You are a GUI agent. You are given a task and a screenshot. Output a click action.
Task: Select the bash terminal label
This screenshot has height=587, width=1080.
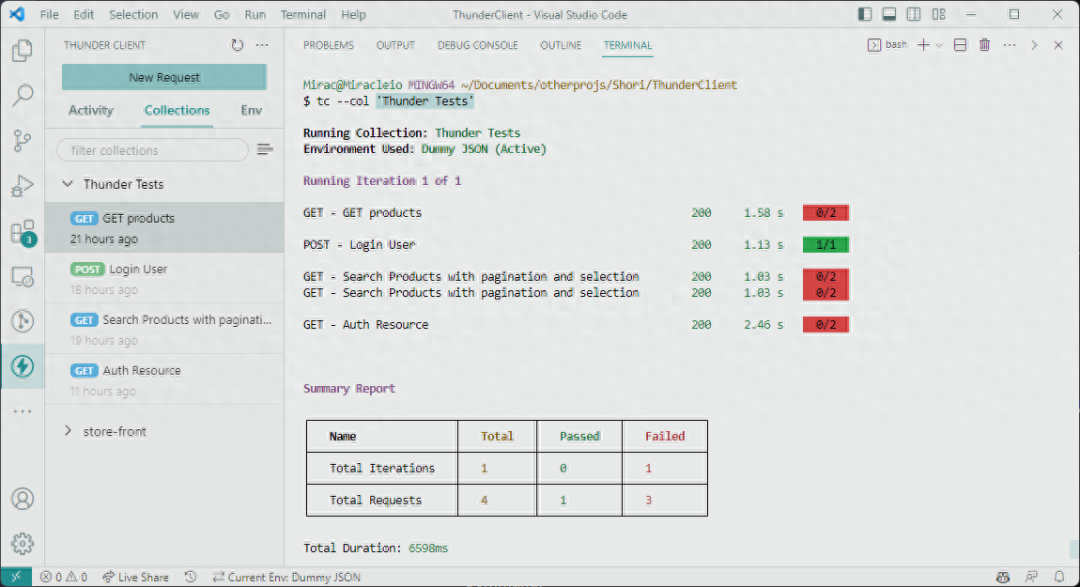pyautogui.click(x=895, y=45)
